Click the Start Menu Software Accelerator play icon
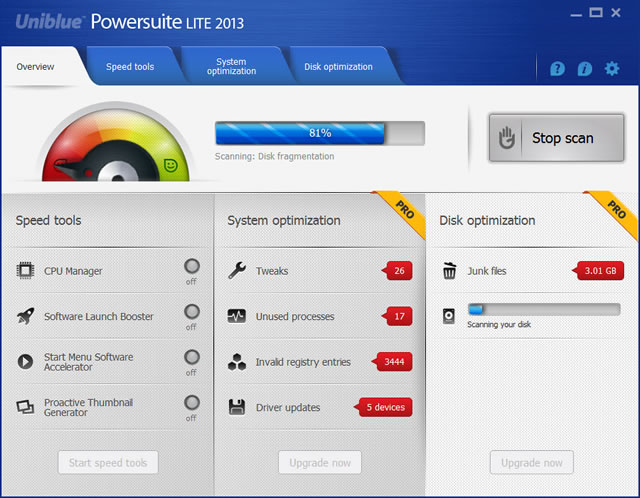This screenshot has width=640, height=498. click(25, 361)
